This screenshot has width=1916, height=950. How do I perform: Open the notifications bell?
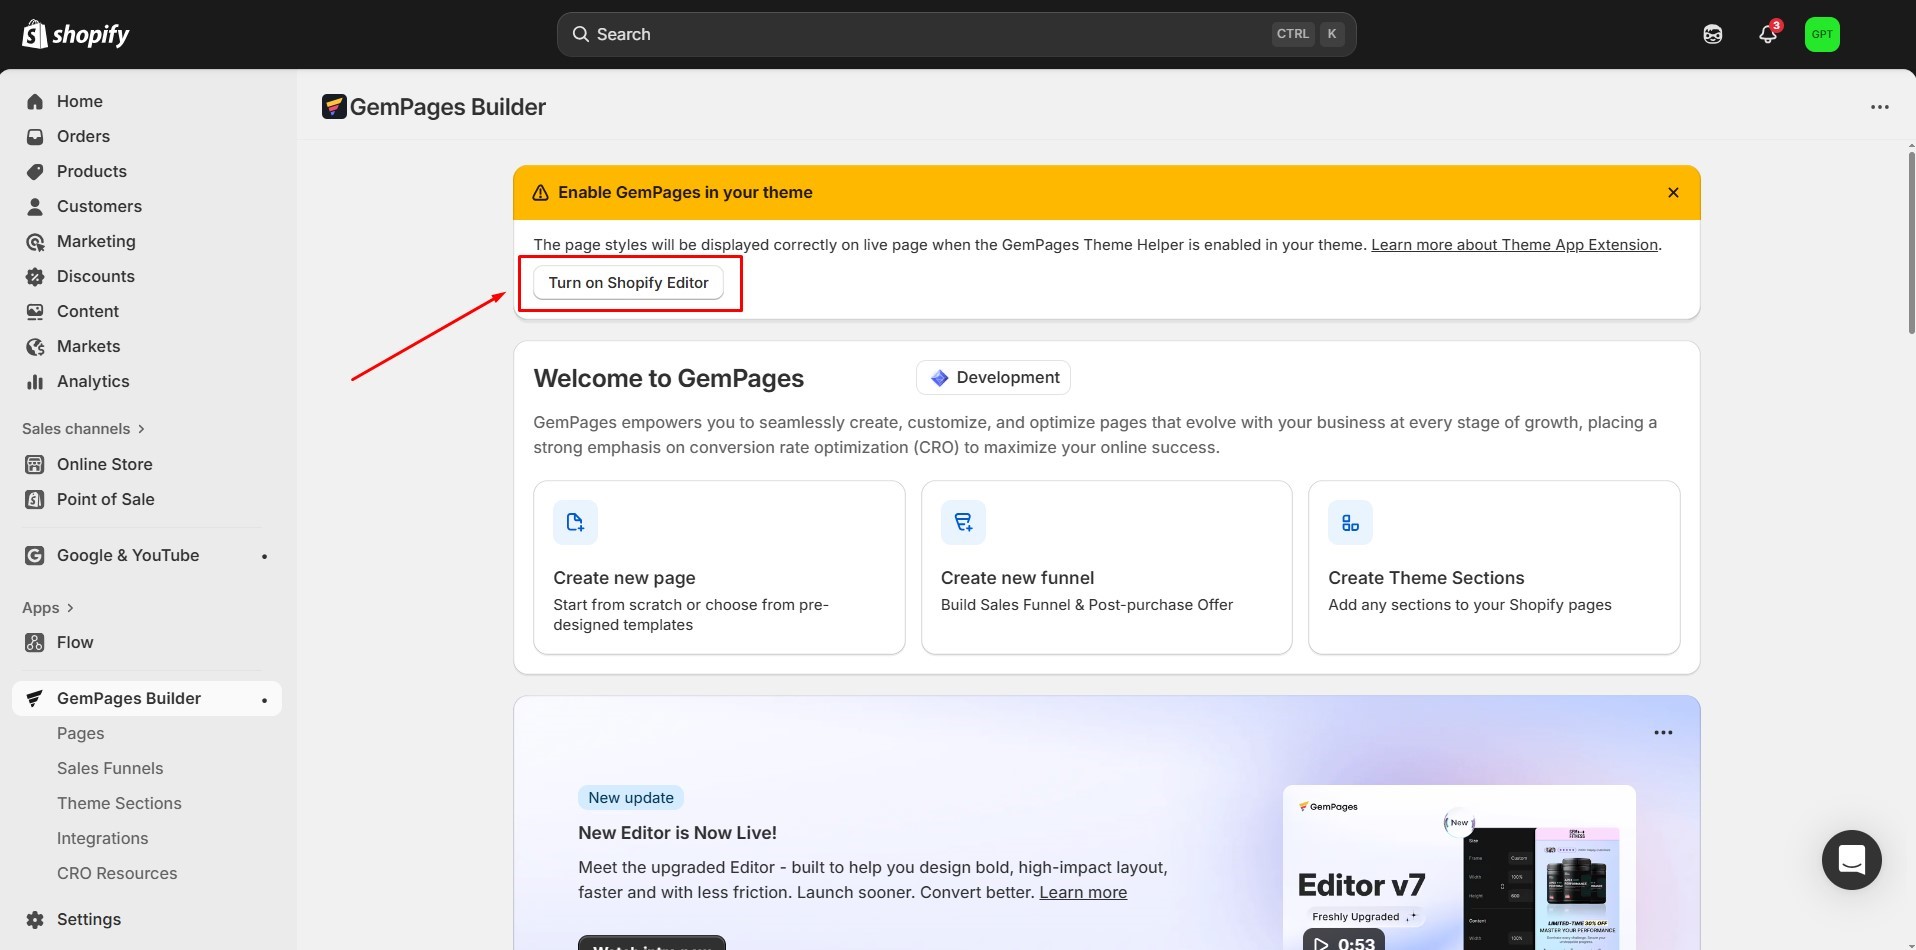pyautogui.click(x=1767, y=34)
